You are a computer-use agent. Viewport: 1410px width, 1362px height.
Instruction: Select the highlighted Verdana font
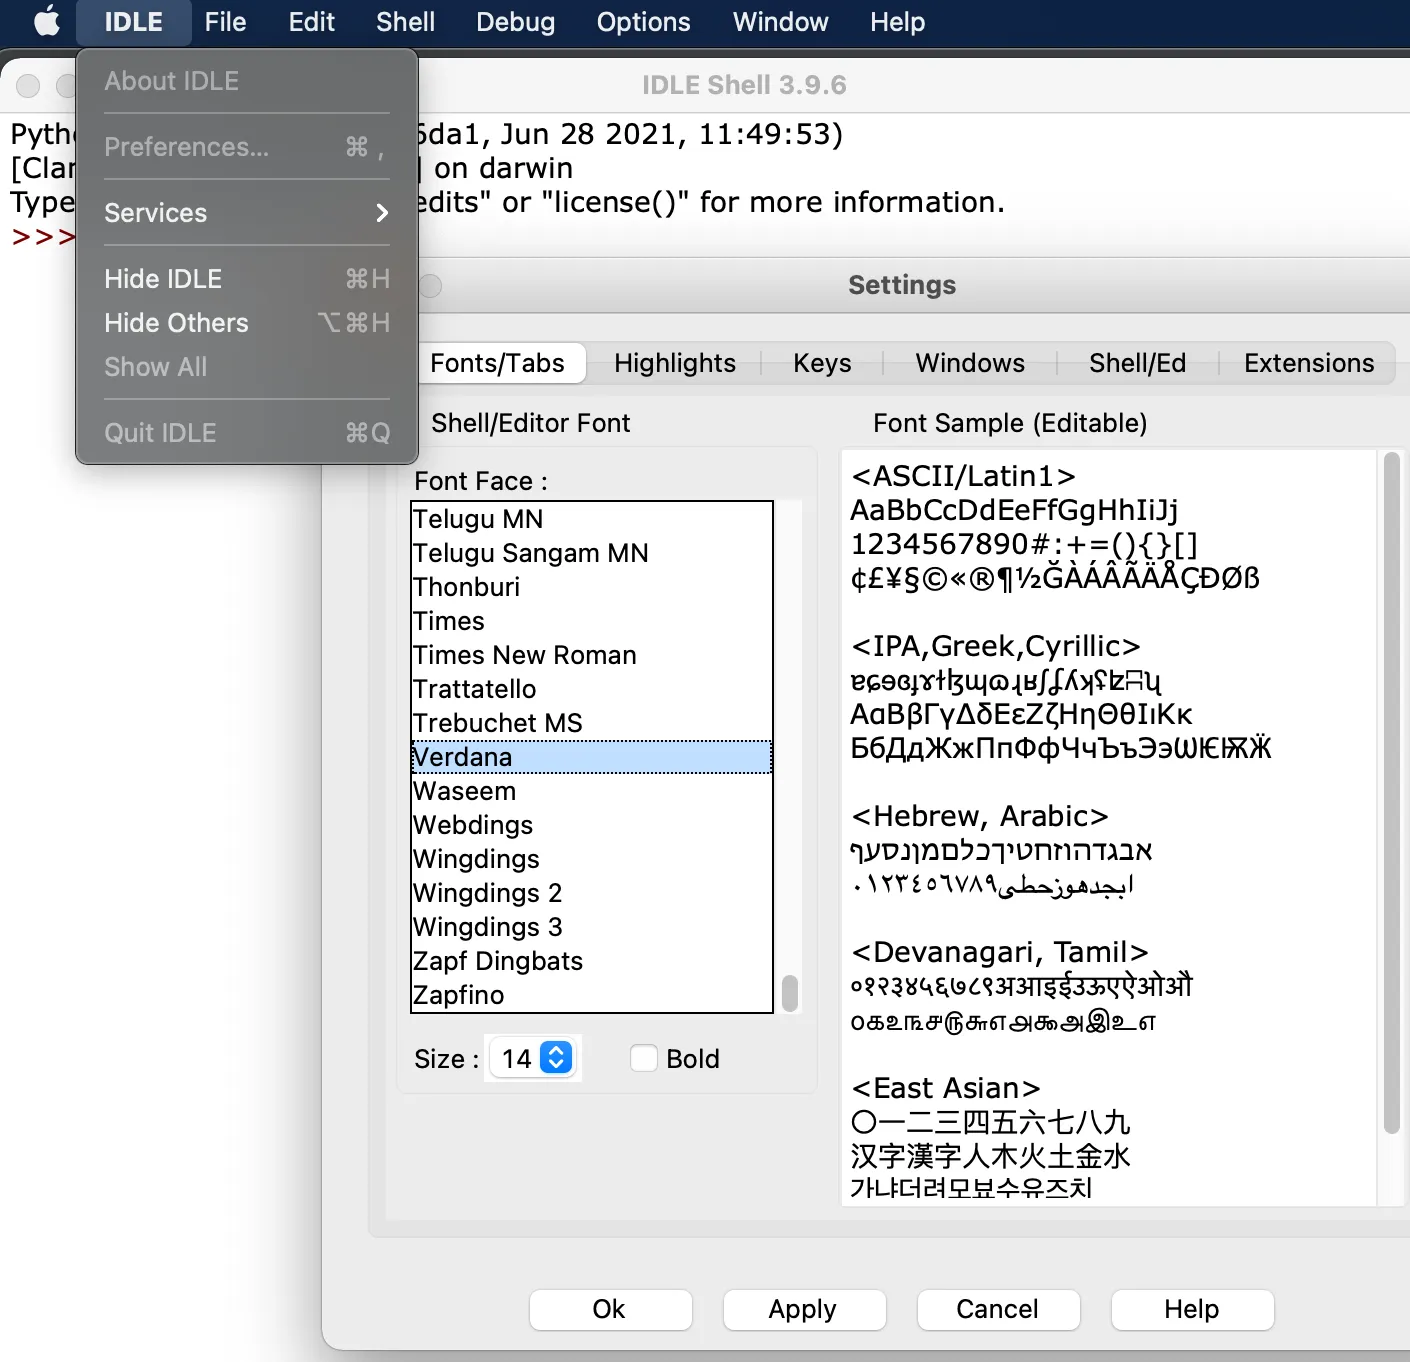click(x=592, y=757)
